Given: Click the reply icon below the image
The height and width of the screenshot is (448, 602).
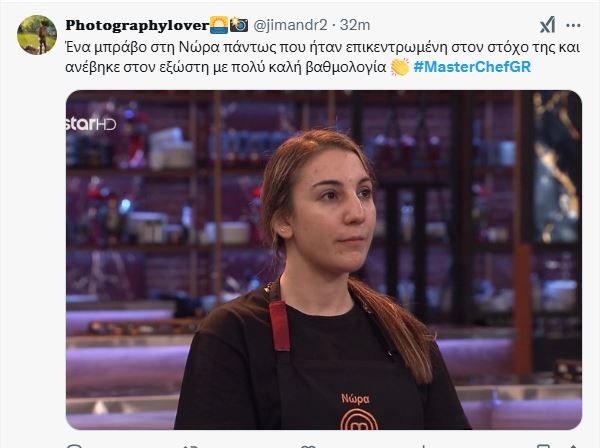Looking at the screenshot, I should click(x=74, y=446).
